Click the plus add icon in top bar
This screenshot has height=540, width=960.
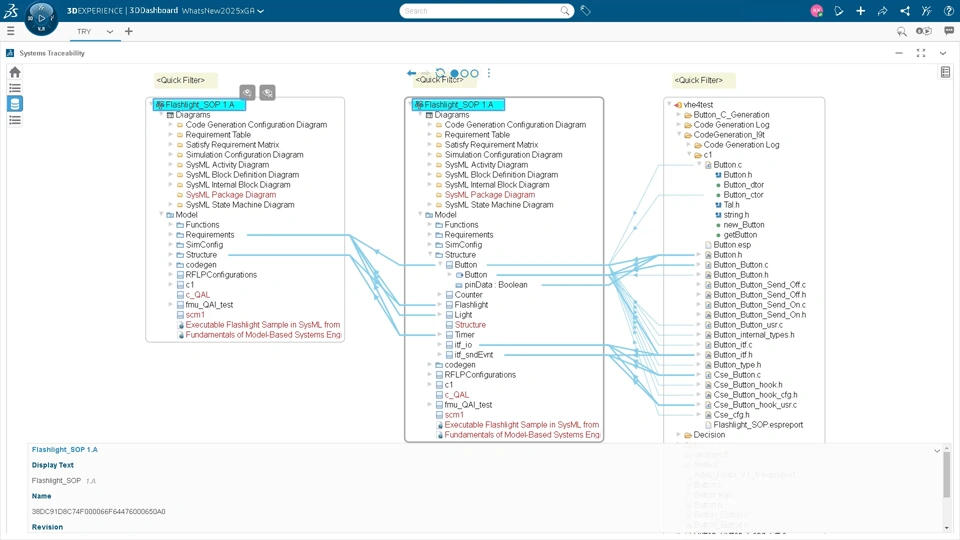[860, 11]
